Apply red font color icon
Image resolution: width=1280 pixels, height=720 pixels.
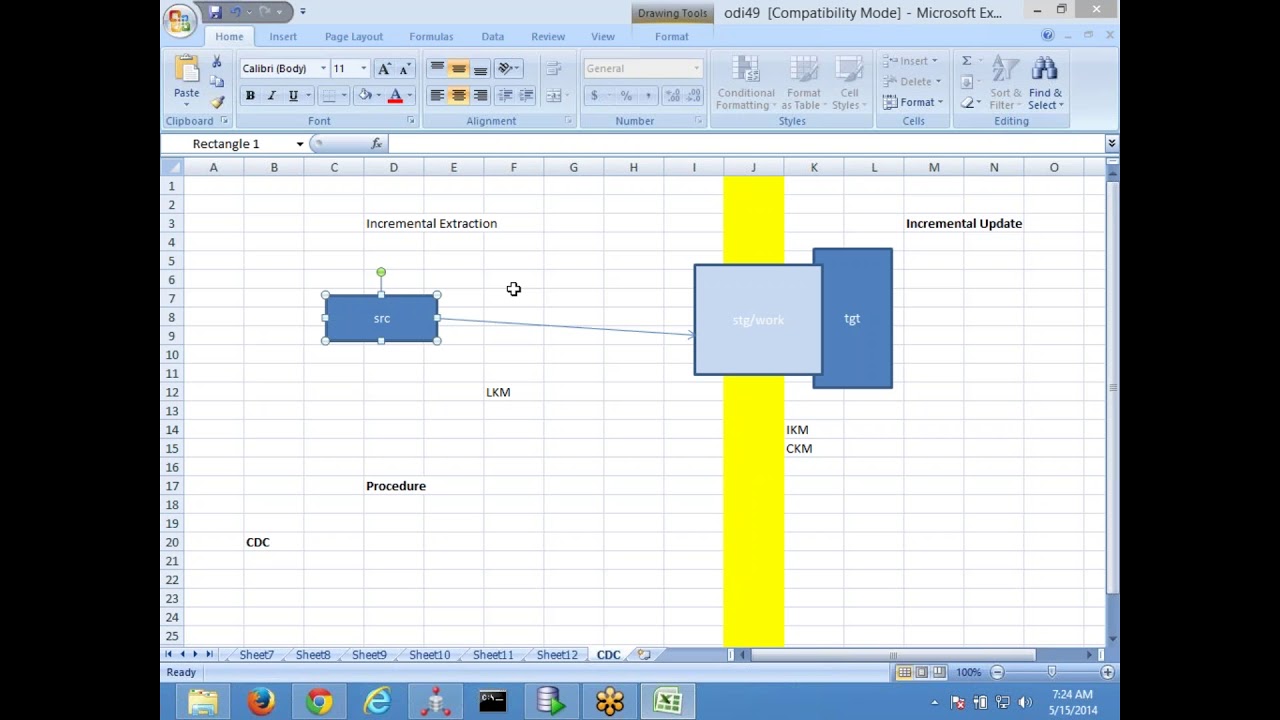[395, 95]
